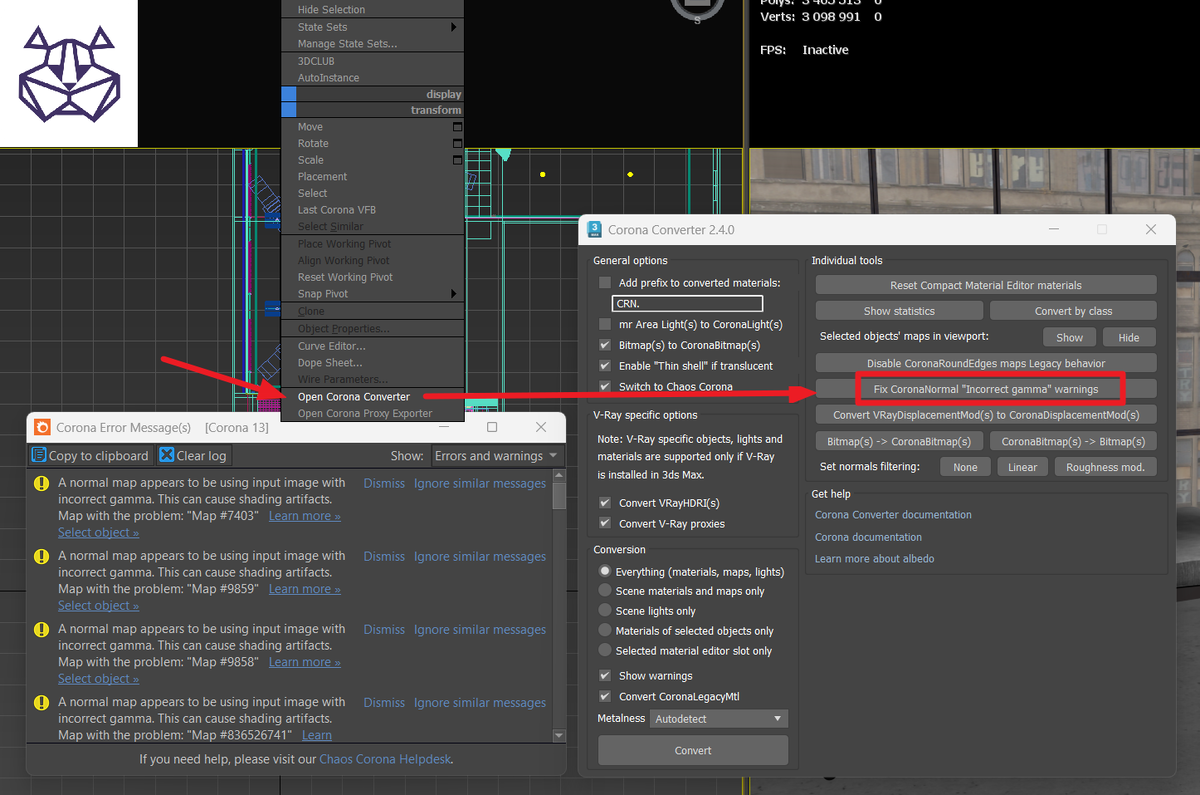The height and width of the screenshot is (795, 1200).
Task: Toggle Convert CoronaLegacyMtl checkbox
Action: [x=605, y=696]
